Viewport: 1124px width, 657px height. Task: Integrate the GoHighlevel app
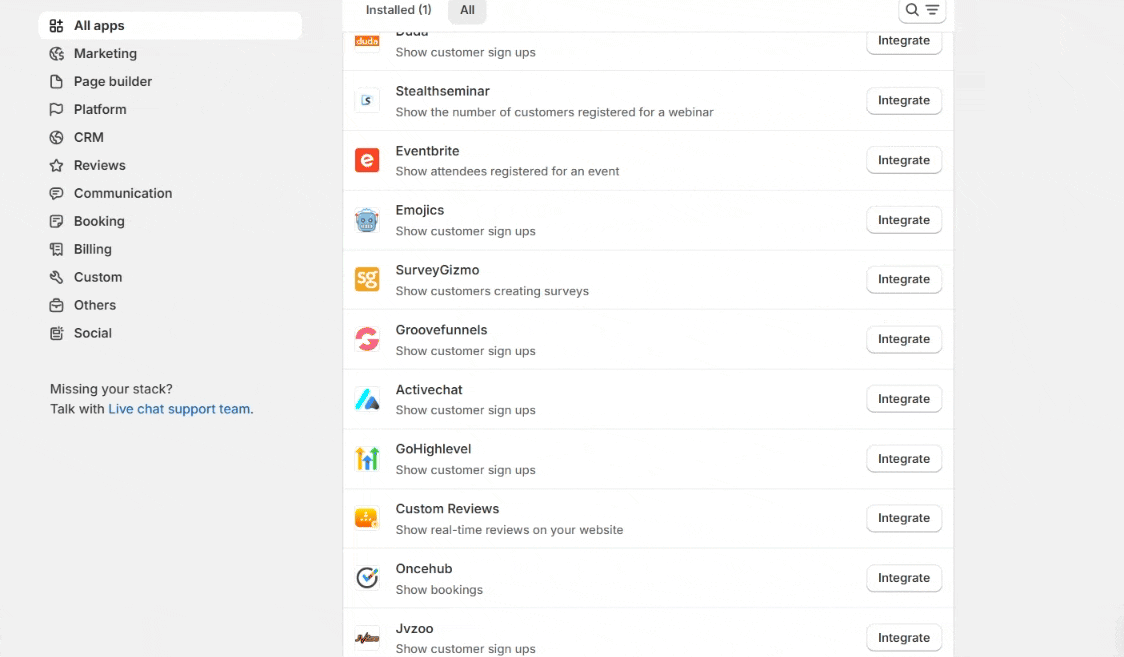point(904,459)
